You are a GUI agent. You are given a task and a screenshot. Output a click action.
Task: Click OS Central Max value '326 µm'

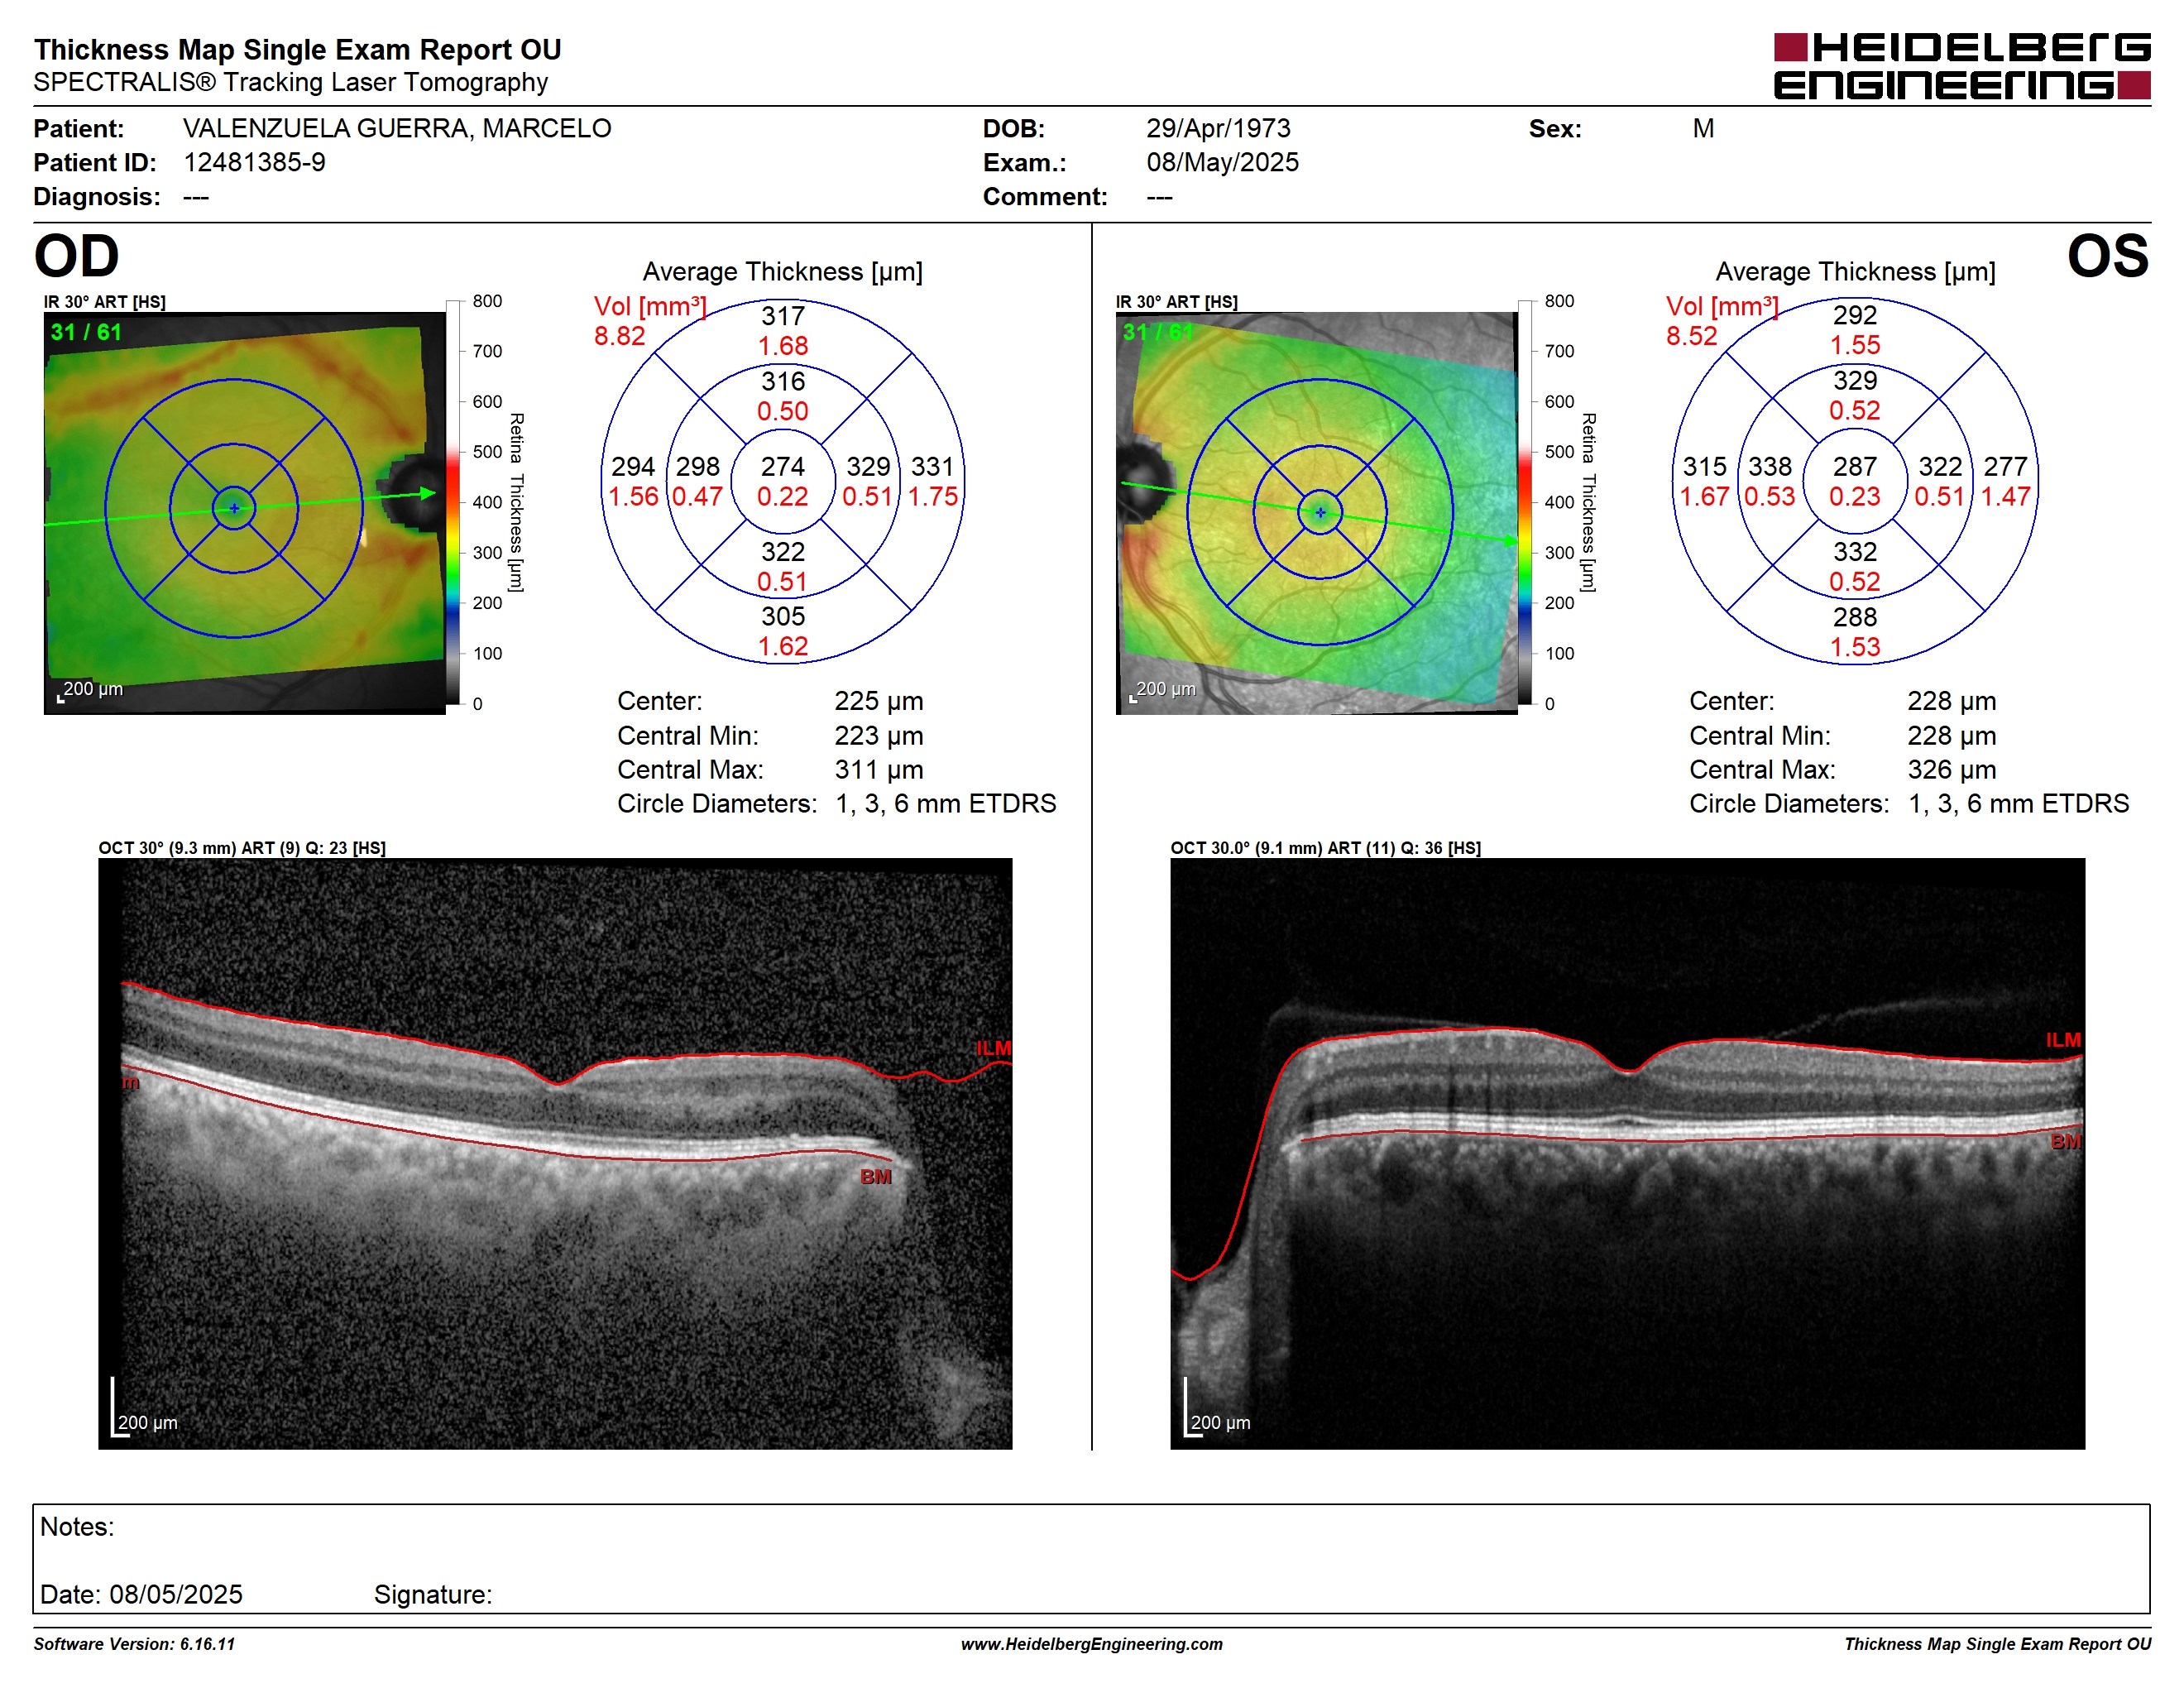[1951, 769]
